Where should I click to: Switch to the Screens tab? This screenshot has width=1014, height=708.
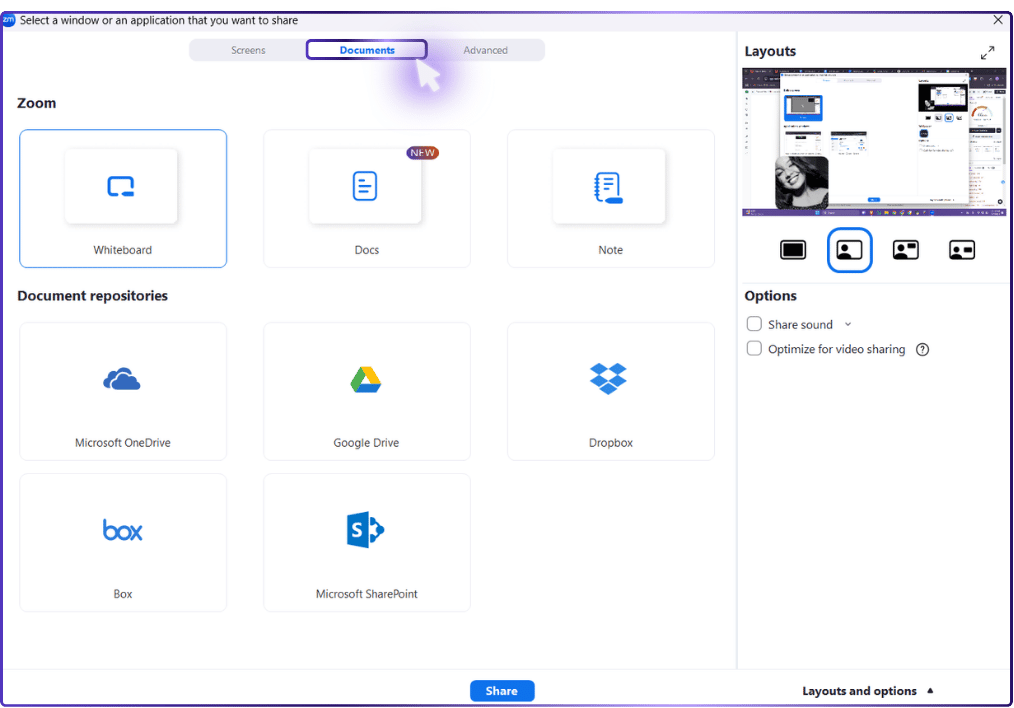(x=248, y=50)
